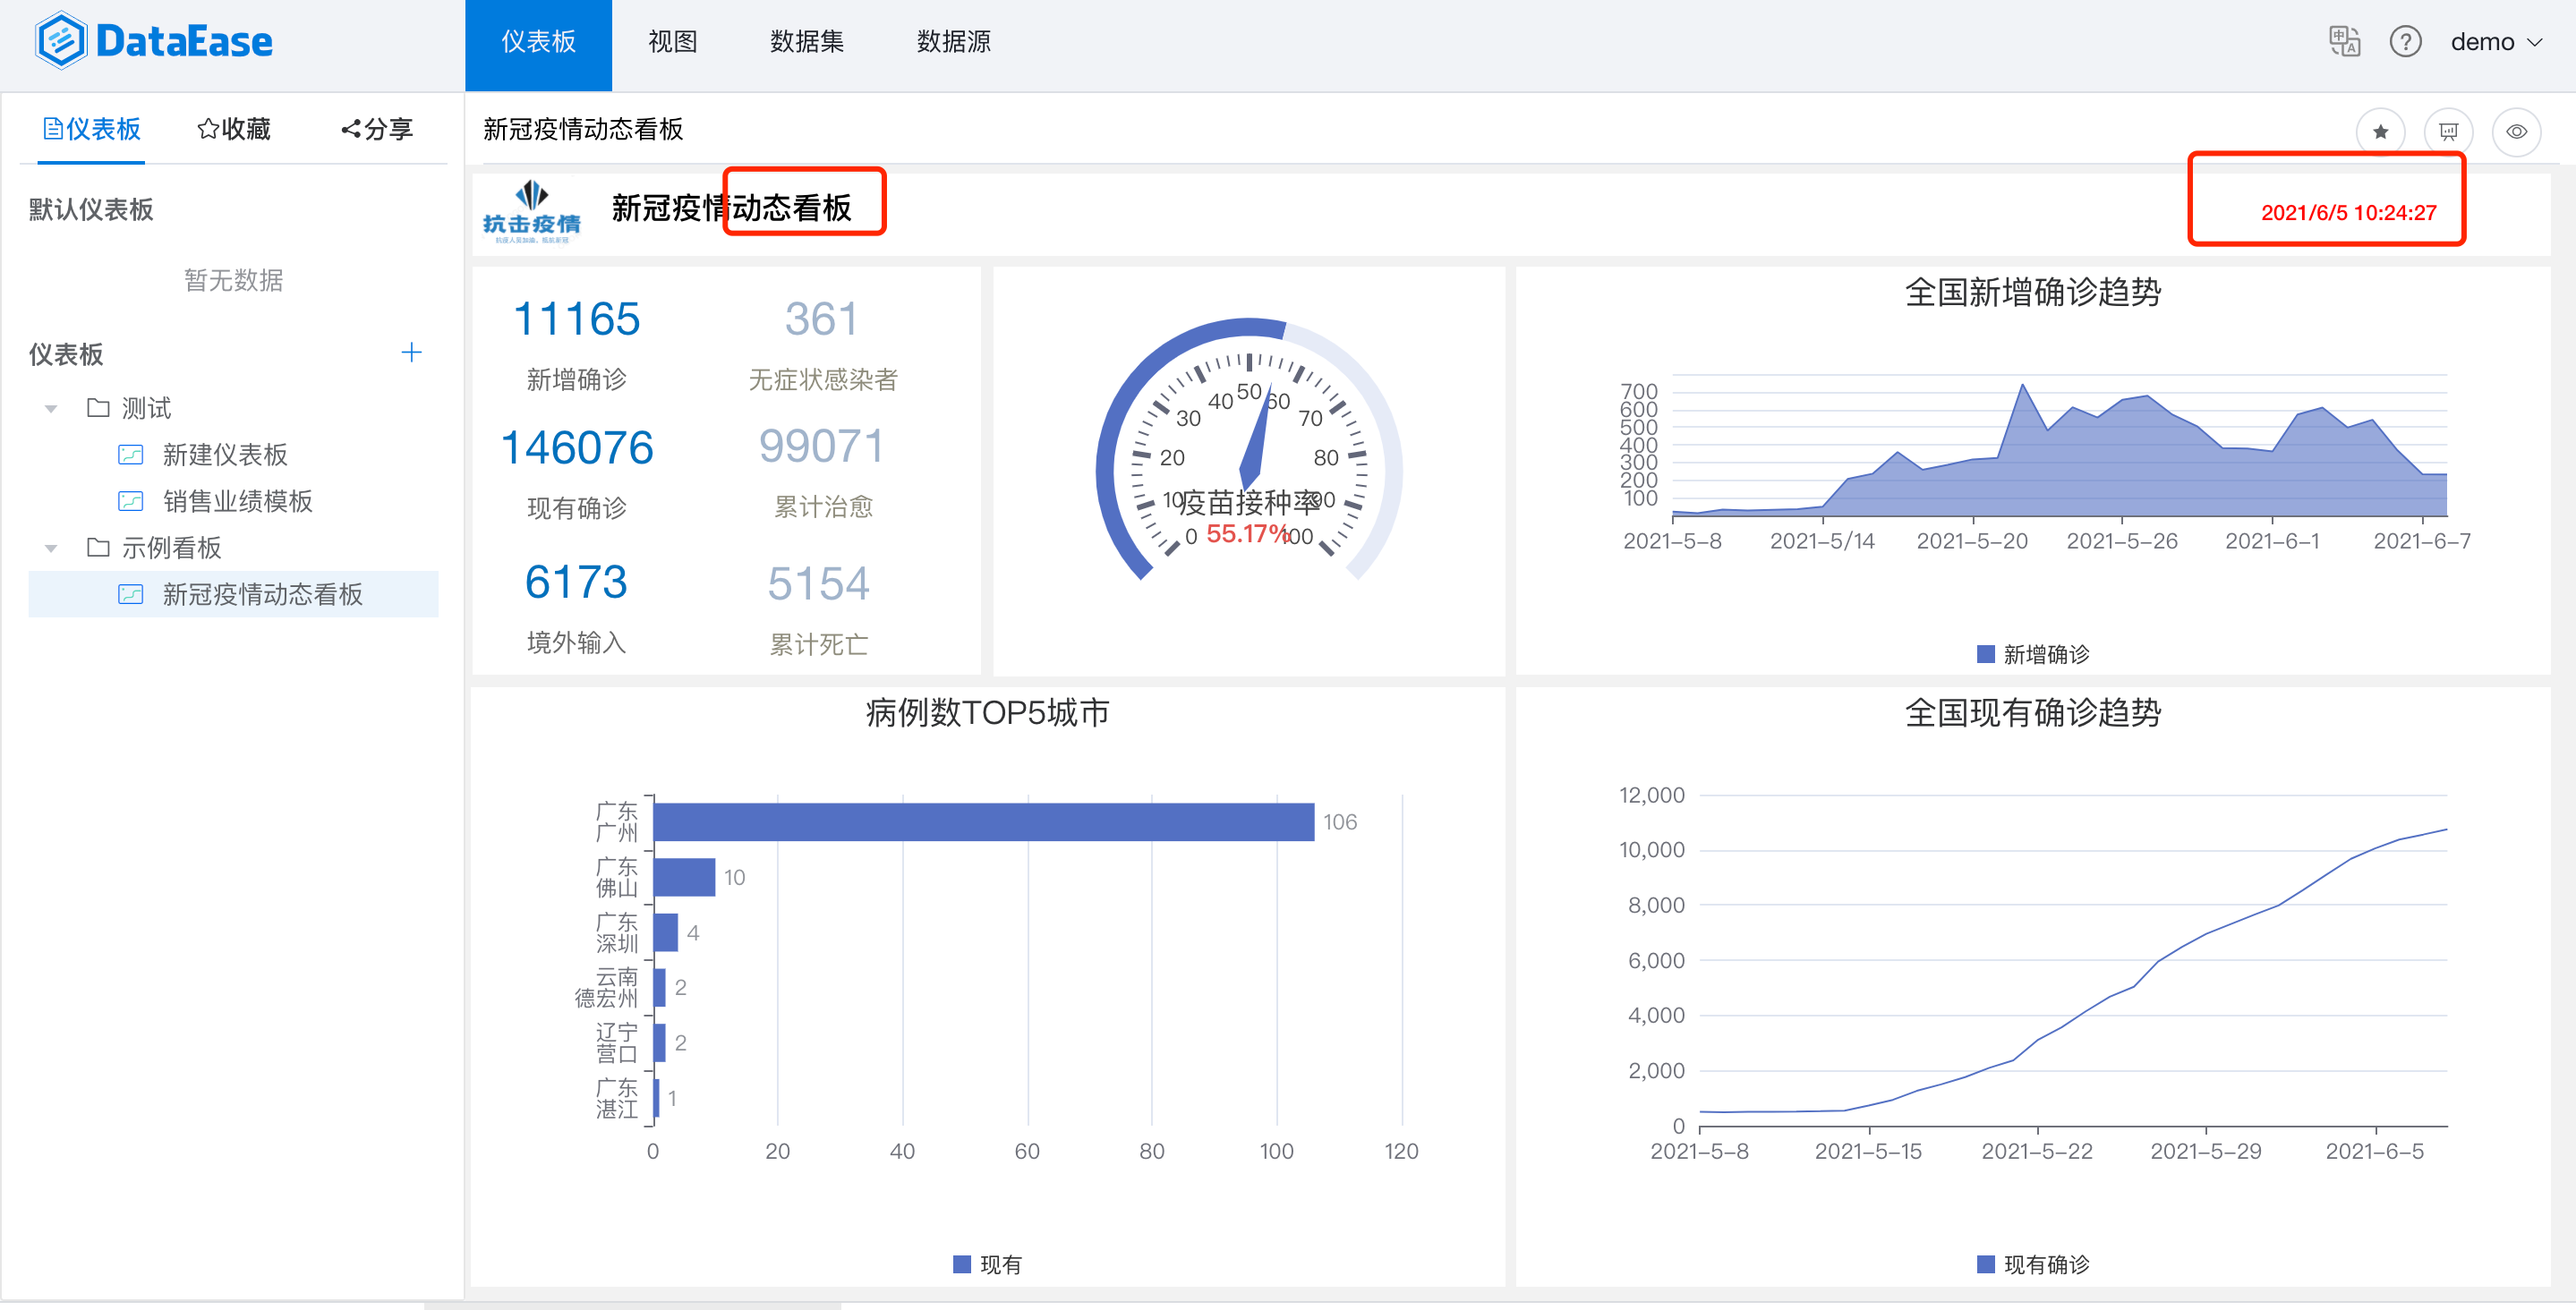
Task: Open the 收藏 favorites tab
Action: (235, 129)
